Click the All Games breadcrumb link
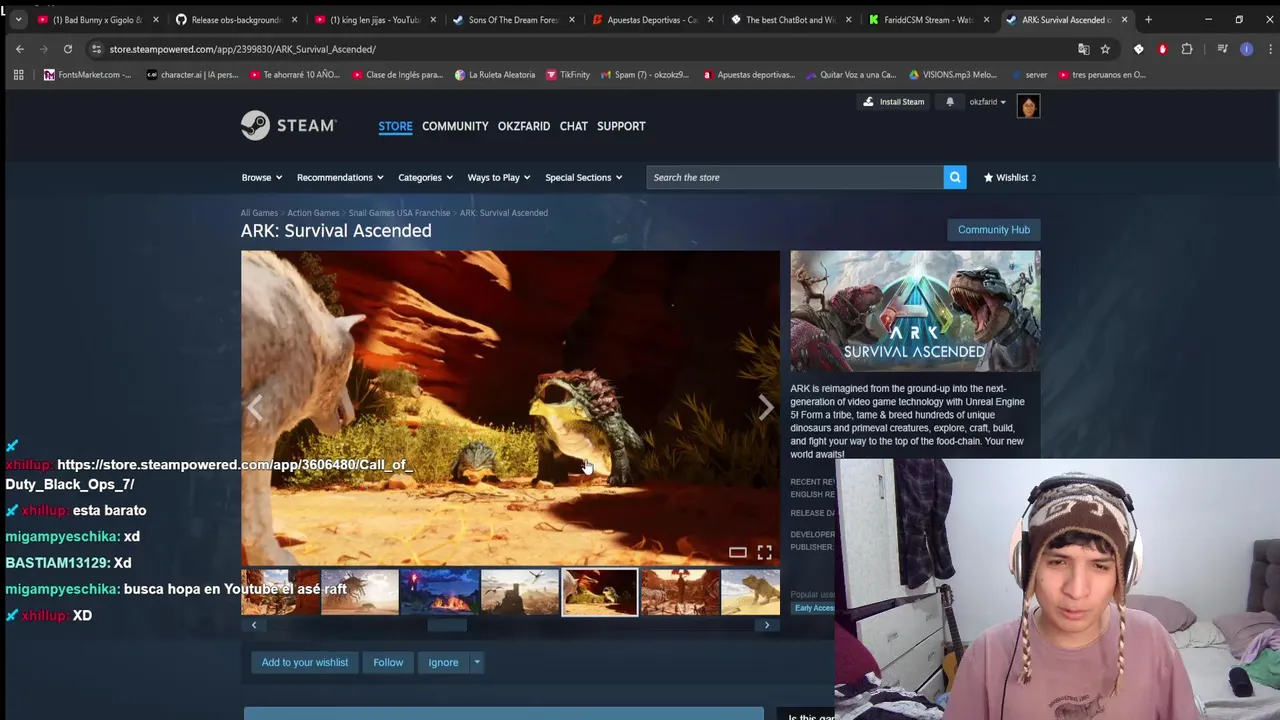 pyautogui.click(x=259, y=213)
